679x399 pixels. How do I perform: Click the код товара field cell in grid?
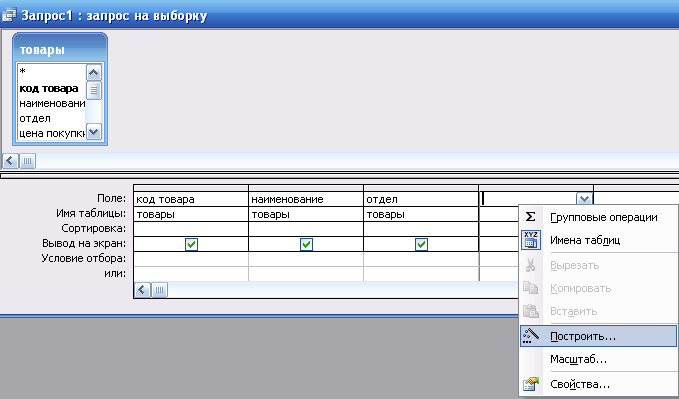191,199
